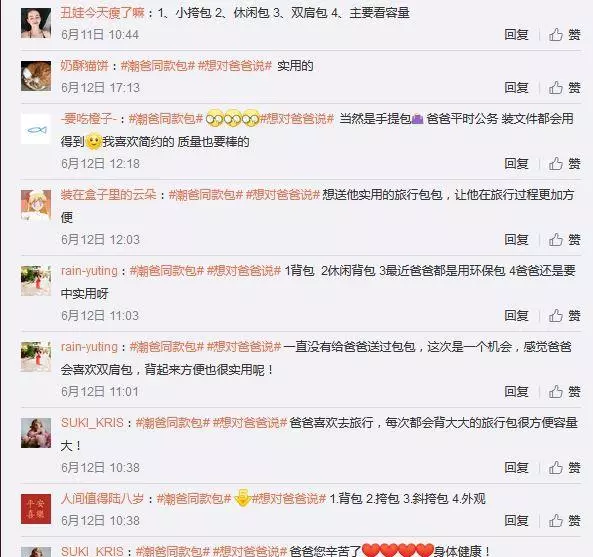Reply to 人间值得陆八岁's comment
Viewport: 593px width, 557px height.
tap(516, 521)
